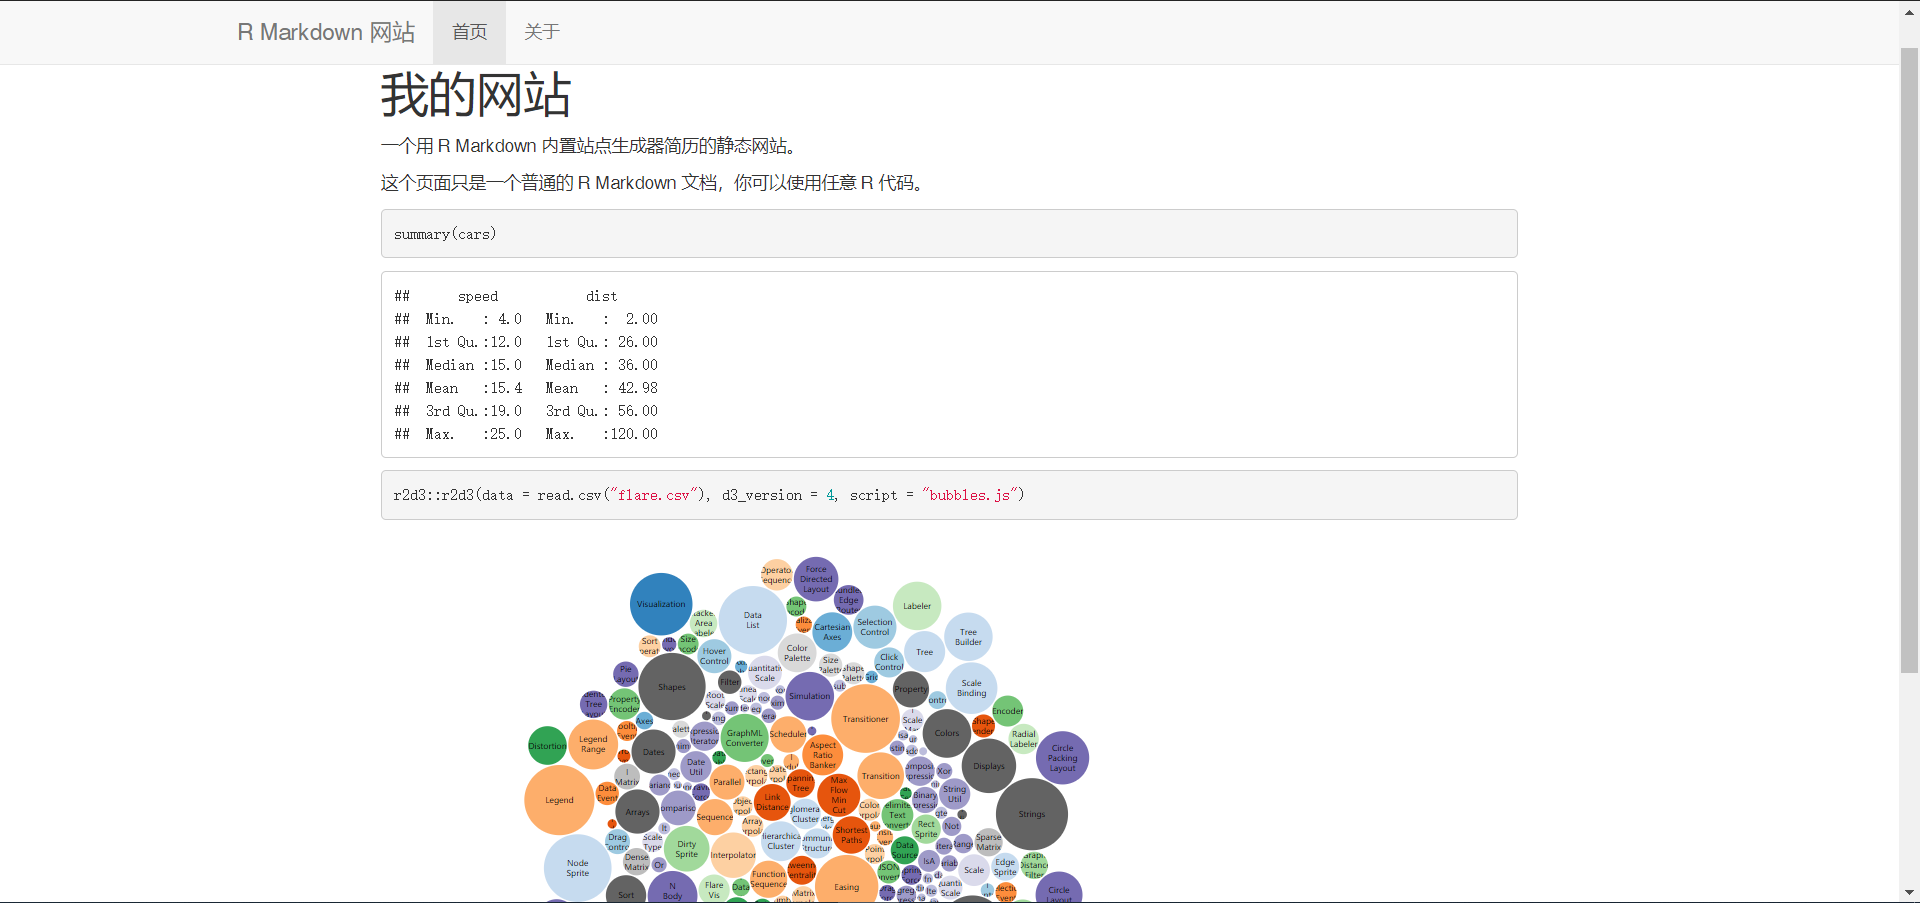Click the Transition bubble
The width and height of the screenshot is (1920, 903).
point(881,776)
